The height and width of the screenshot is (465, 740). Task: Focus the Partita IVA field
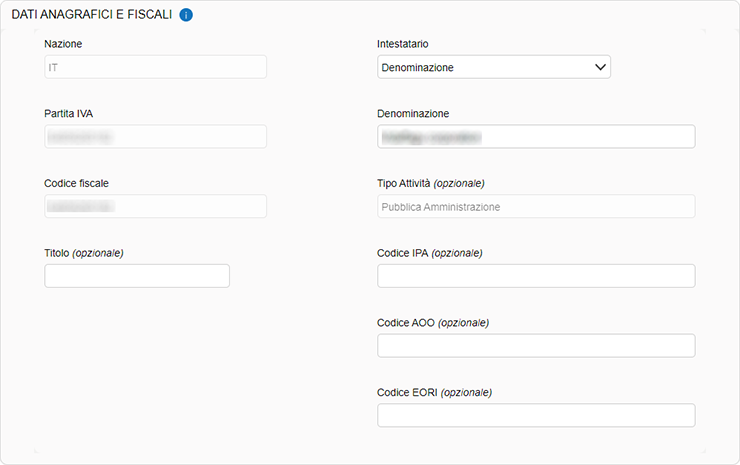(x=155, y=136)
